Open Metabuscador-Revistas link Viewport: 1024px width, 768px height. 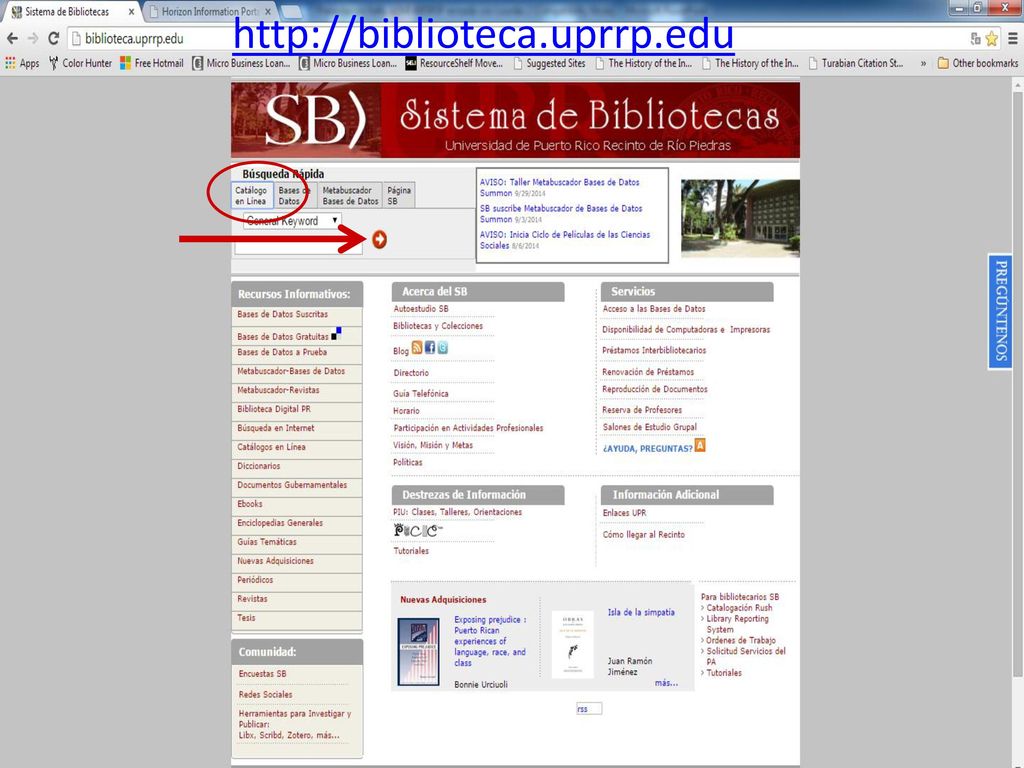pyautogui.click(x=278, y=390)
